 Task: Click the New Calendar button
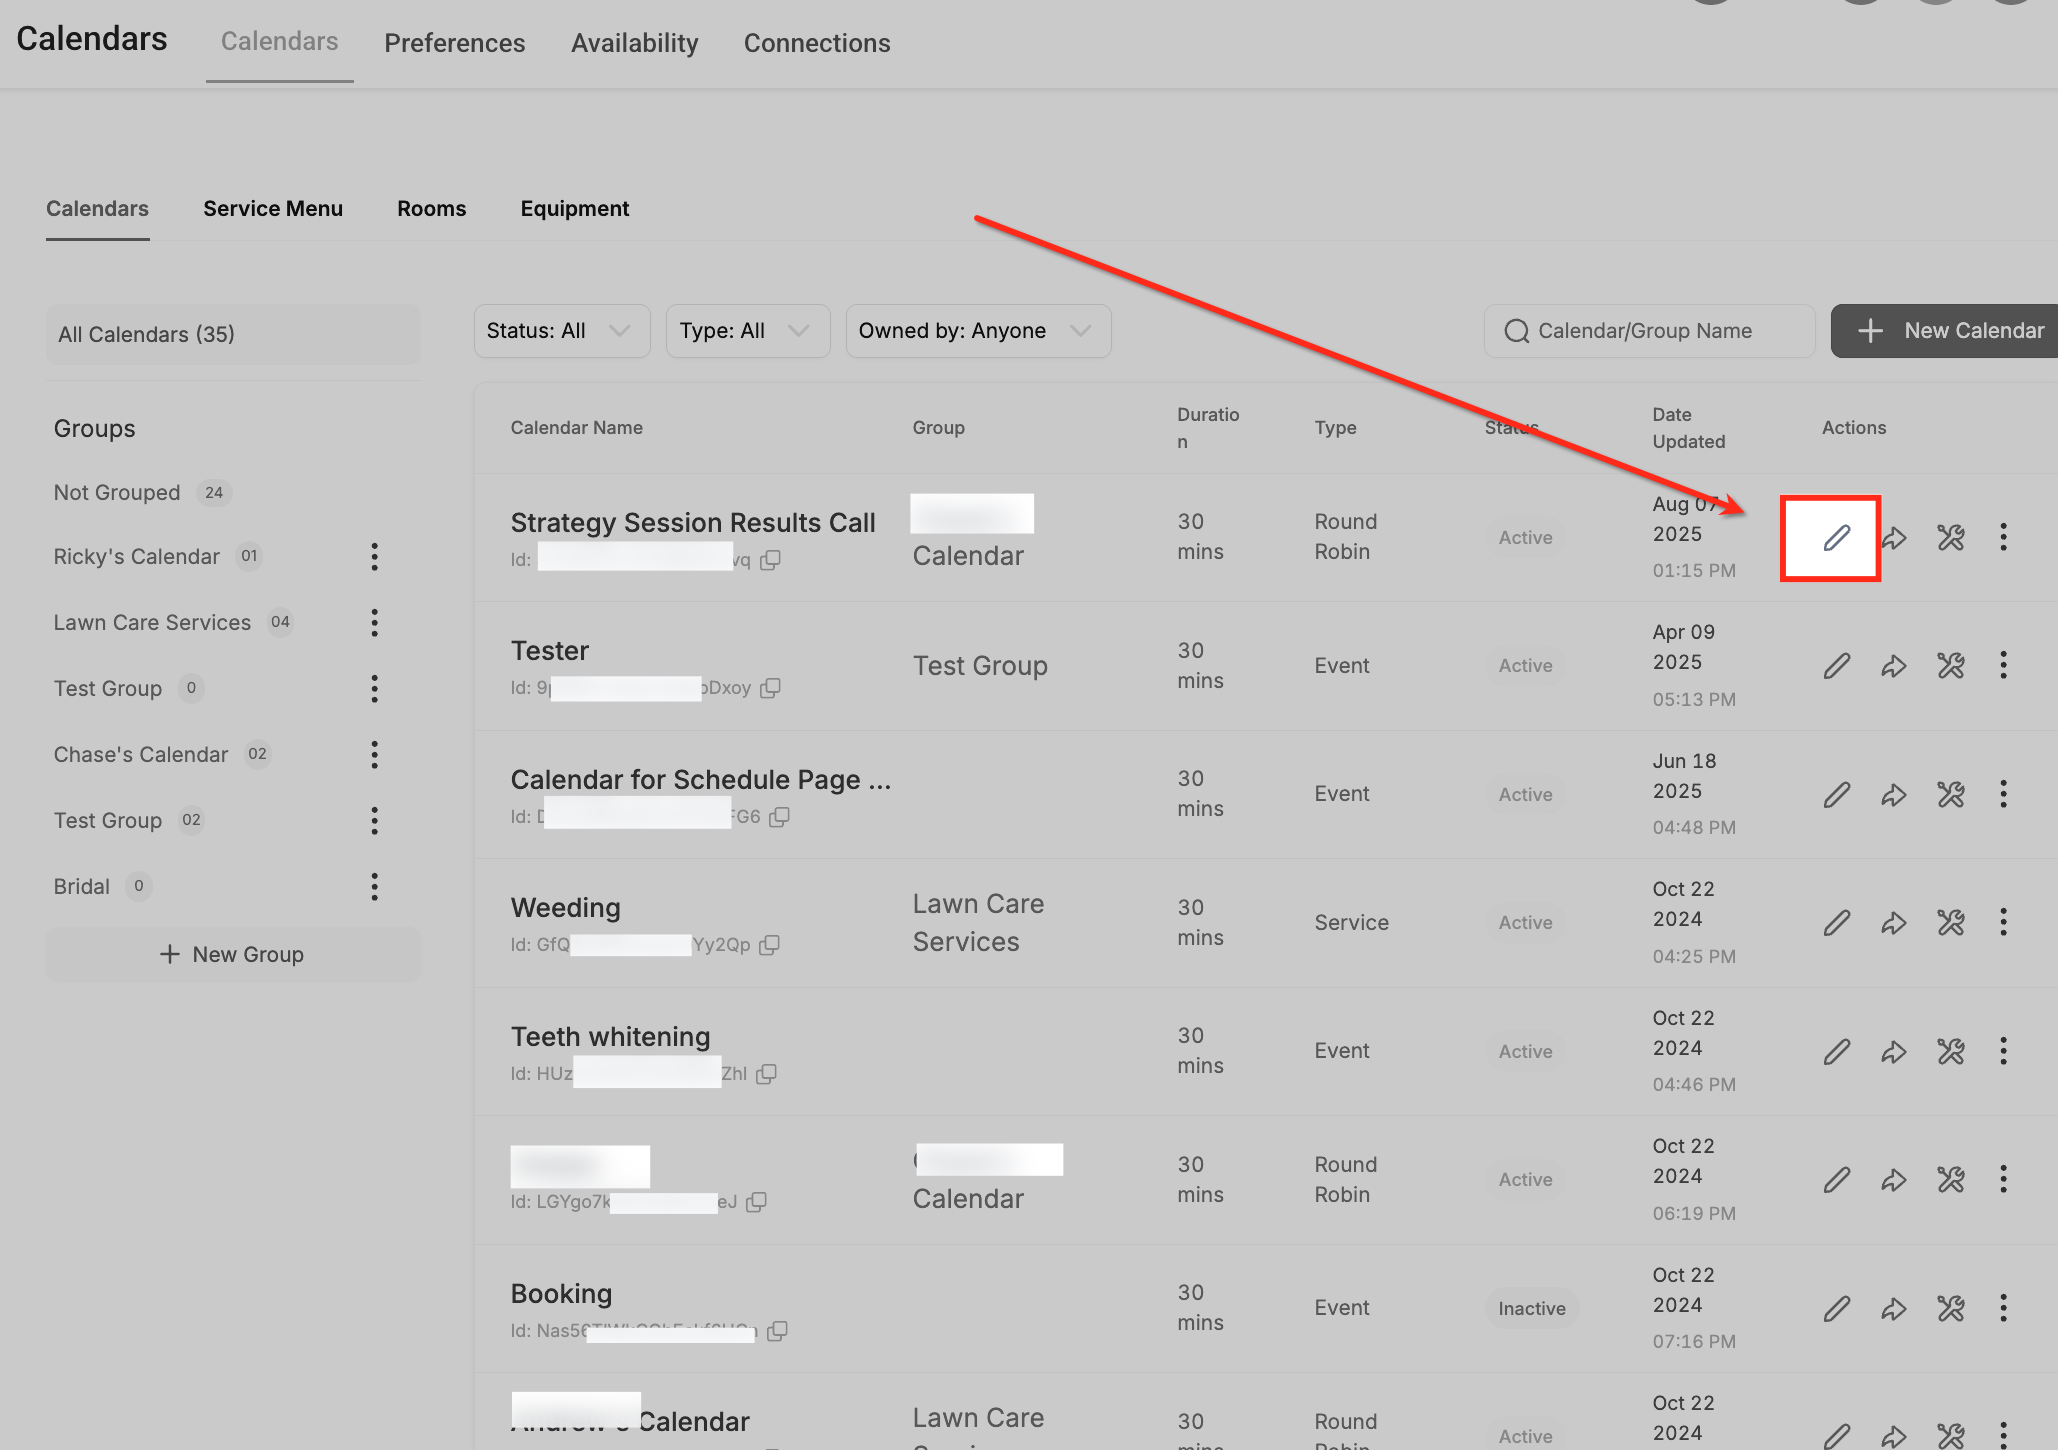(1948, 331)
